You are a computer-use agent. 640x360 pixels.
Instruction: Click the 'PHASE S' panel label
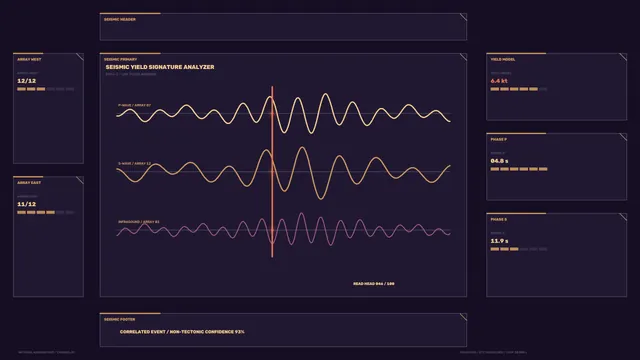pos(499,219)
